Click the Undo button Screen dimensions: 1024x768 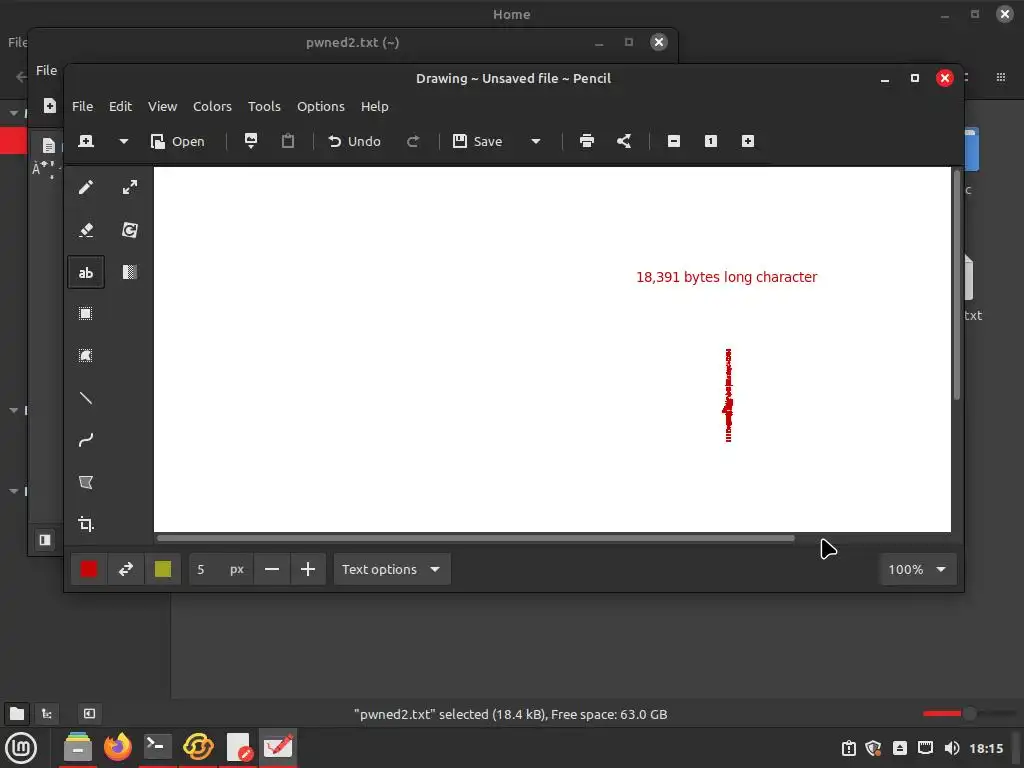(x=355, y=141)
